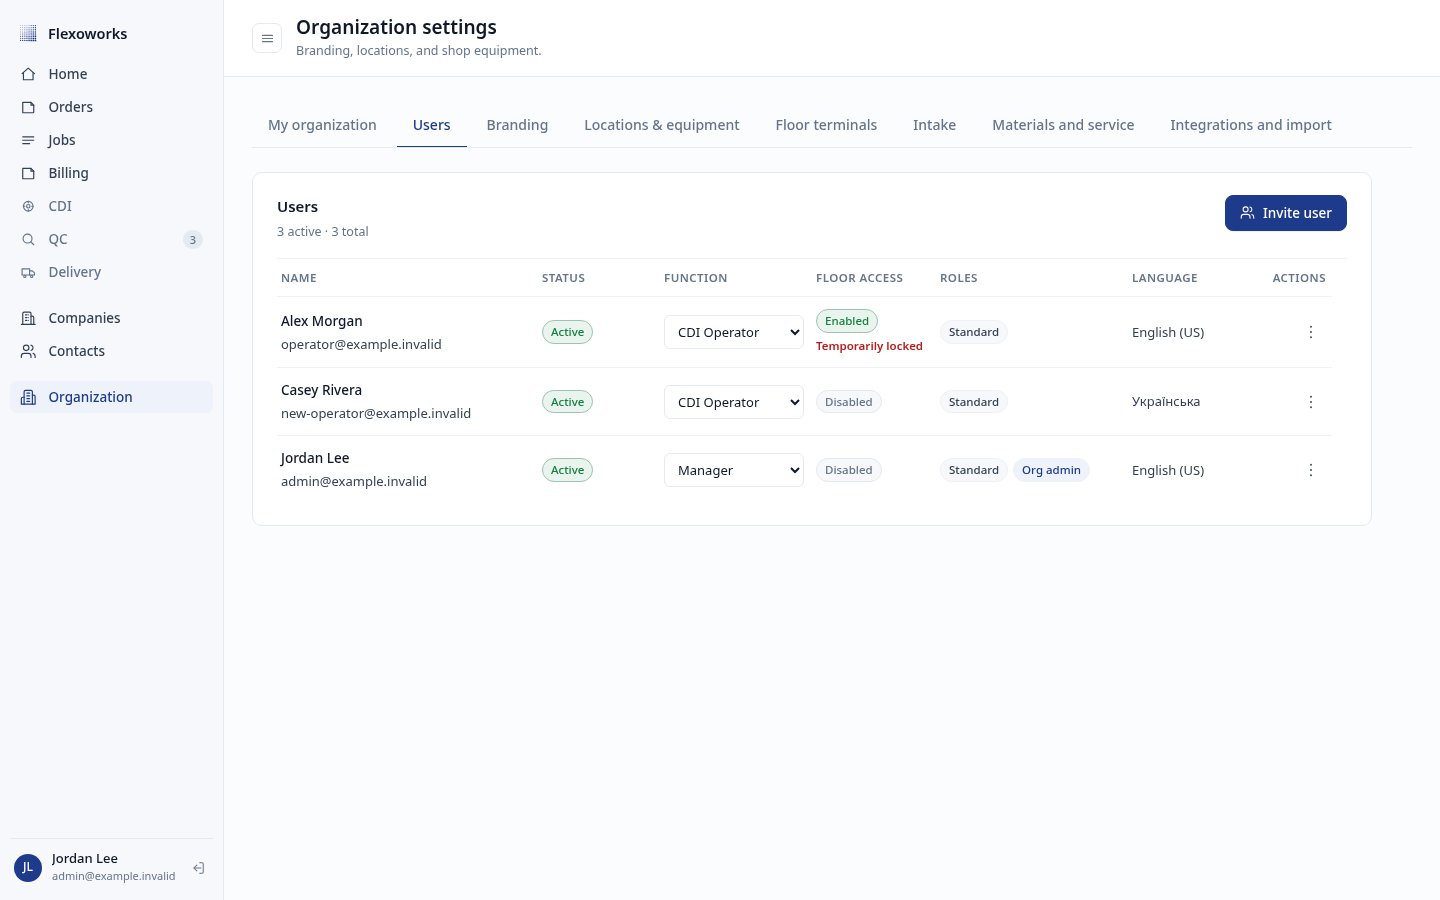
Task: Open Billing in the sidebar
Action: [111, 173]
